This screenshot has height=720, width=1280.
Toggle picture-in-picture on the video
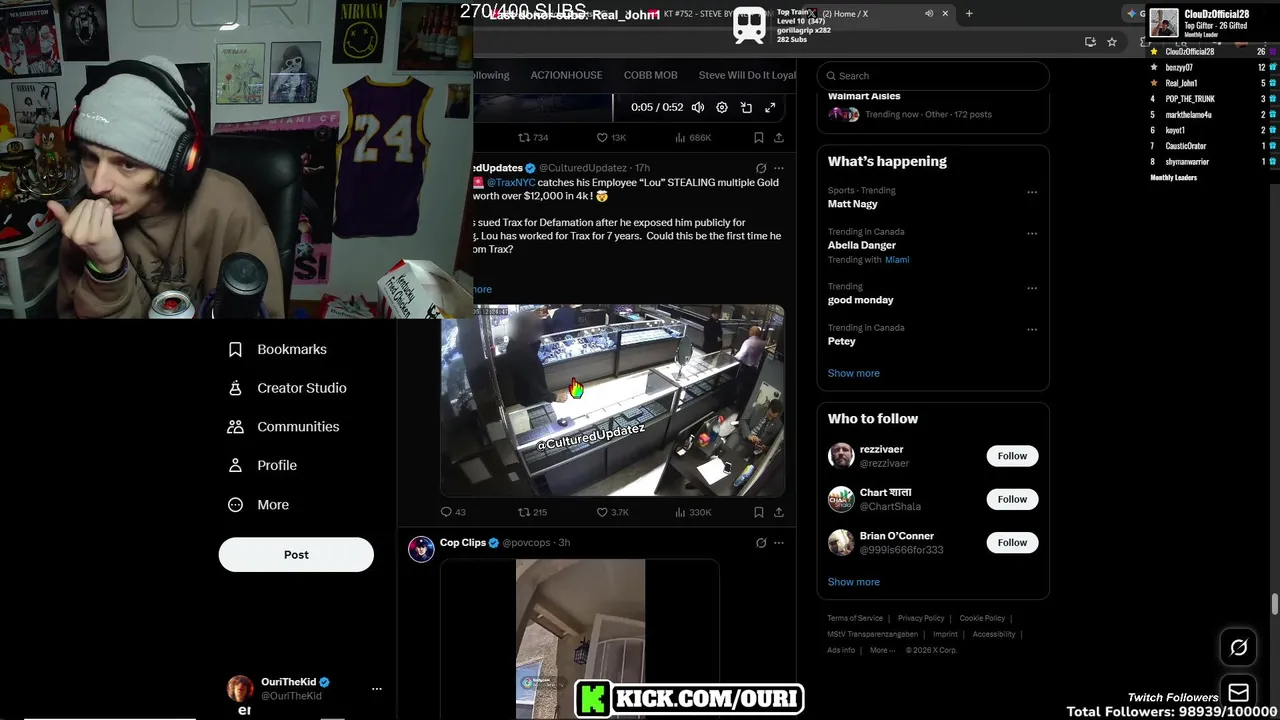click(x=746, y=107)
